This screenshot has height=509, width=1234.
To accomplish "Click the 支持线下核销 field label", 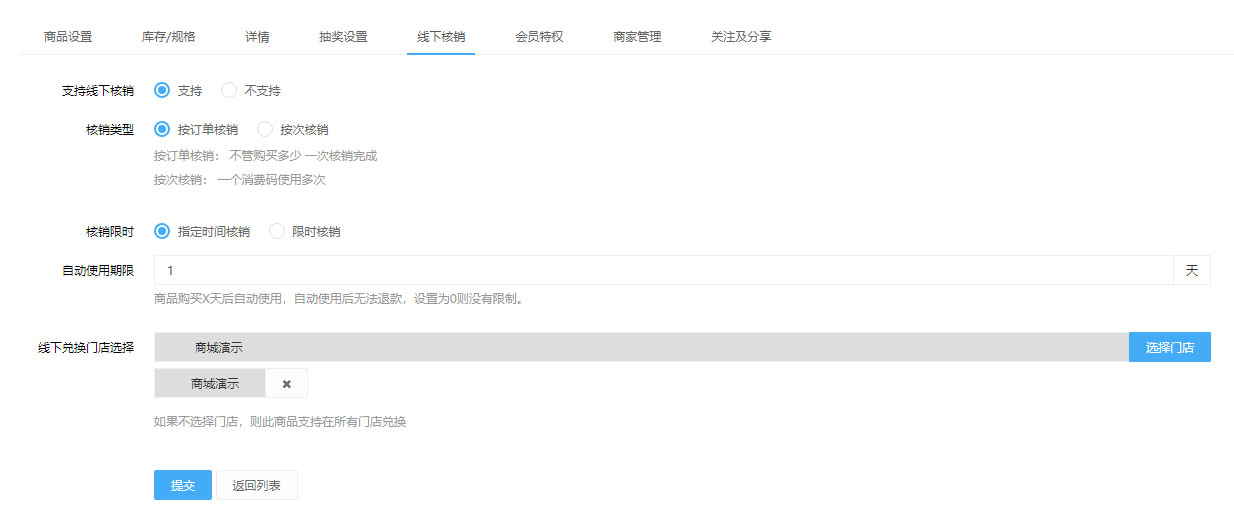I will tap(98, 91).
